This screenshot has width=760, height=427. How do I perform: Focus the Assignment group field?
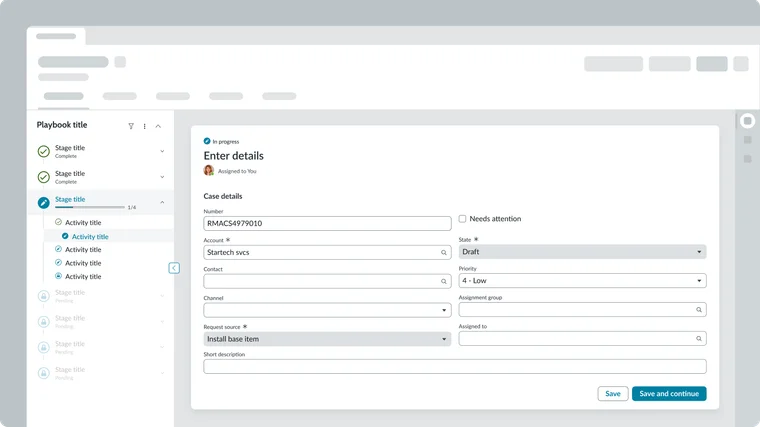(x=582, y=310)
